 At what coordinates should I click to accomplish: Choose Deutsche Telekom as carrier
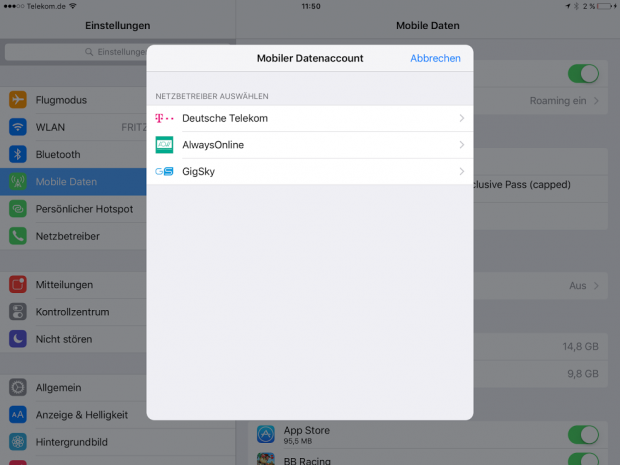click(310, 118)
